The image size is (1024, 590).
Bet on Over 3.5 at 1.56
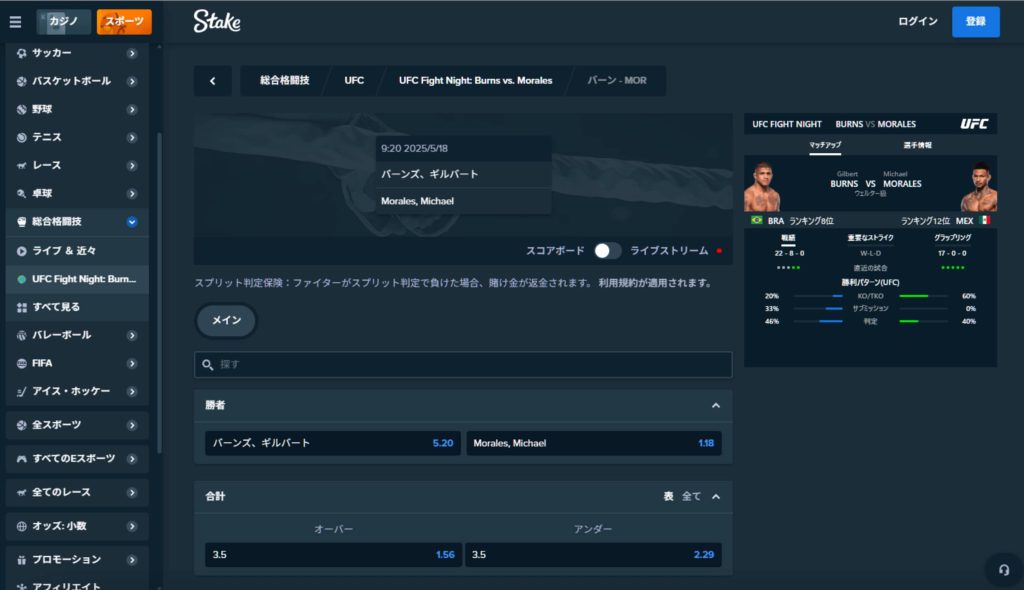(333, 555)
